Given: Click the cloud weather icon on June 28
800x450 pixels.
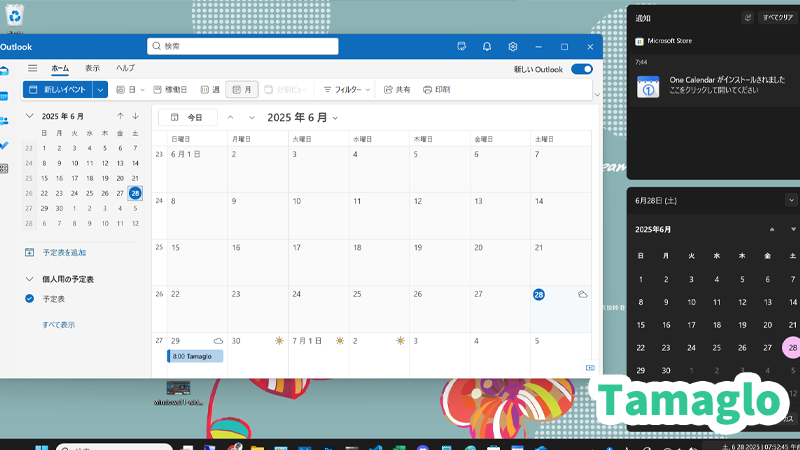Looking at the screenshot, I should pos(582,294).
